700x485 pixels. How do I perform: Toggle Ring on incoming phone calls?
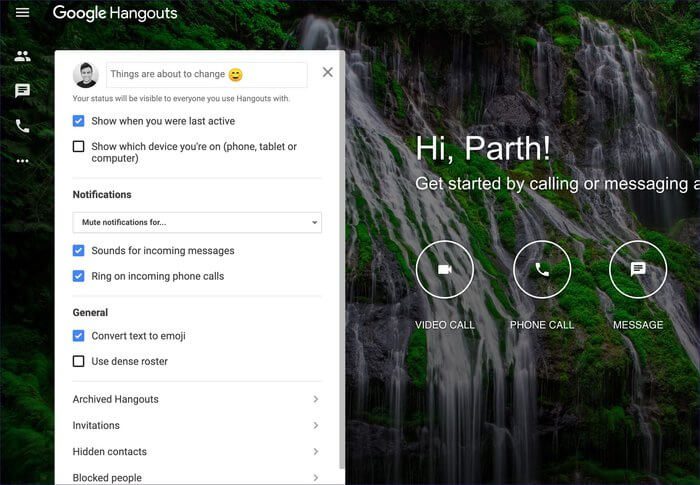(78, 276)
